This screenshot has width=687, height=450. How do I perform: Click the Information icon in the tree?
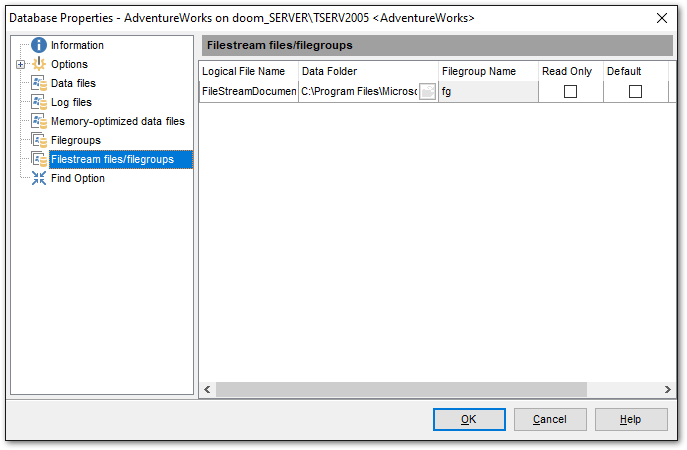tap(39, 45)
